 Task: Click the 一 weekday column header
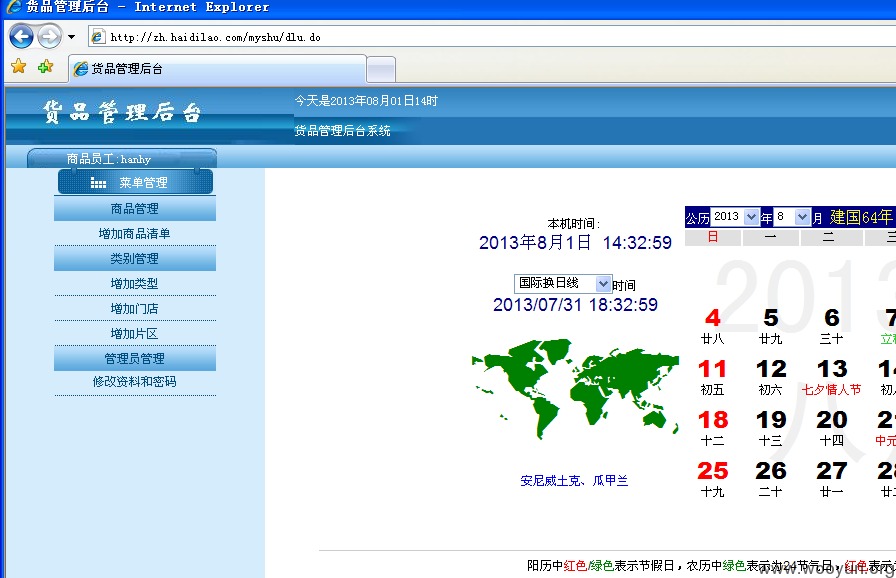pyautogui.click(x=770, y=237)
